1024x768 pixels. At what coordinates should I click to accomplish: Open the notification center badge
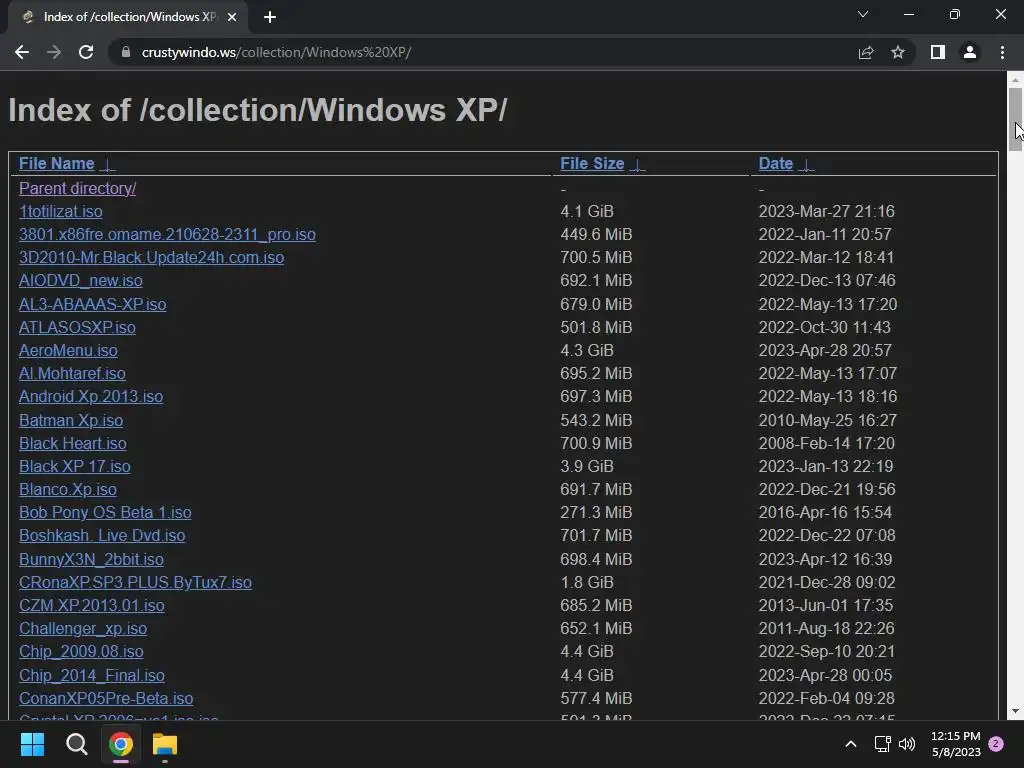point(996,744)
